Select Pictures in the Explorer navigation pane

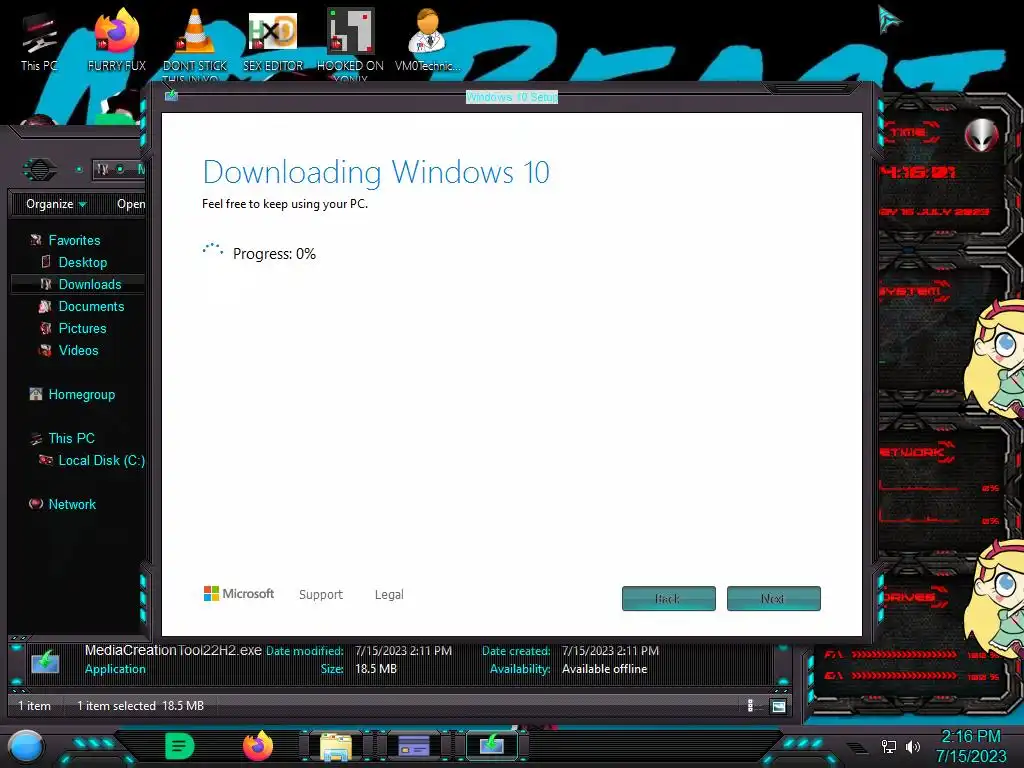pyautogui.click(x=82, y=328)
